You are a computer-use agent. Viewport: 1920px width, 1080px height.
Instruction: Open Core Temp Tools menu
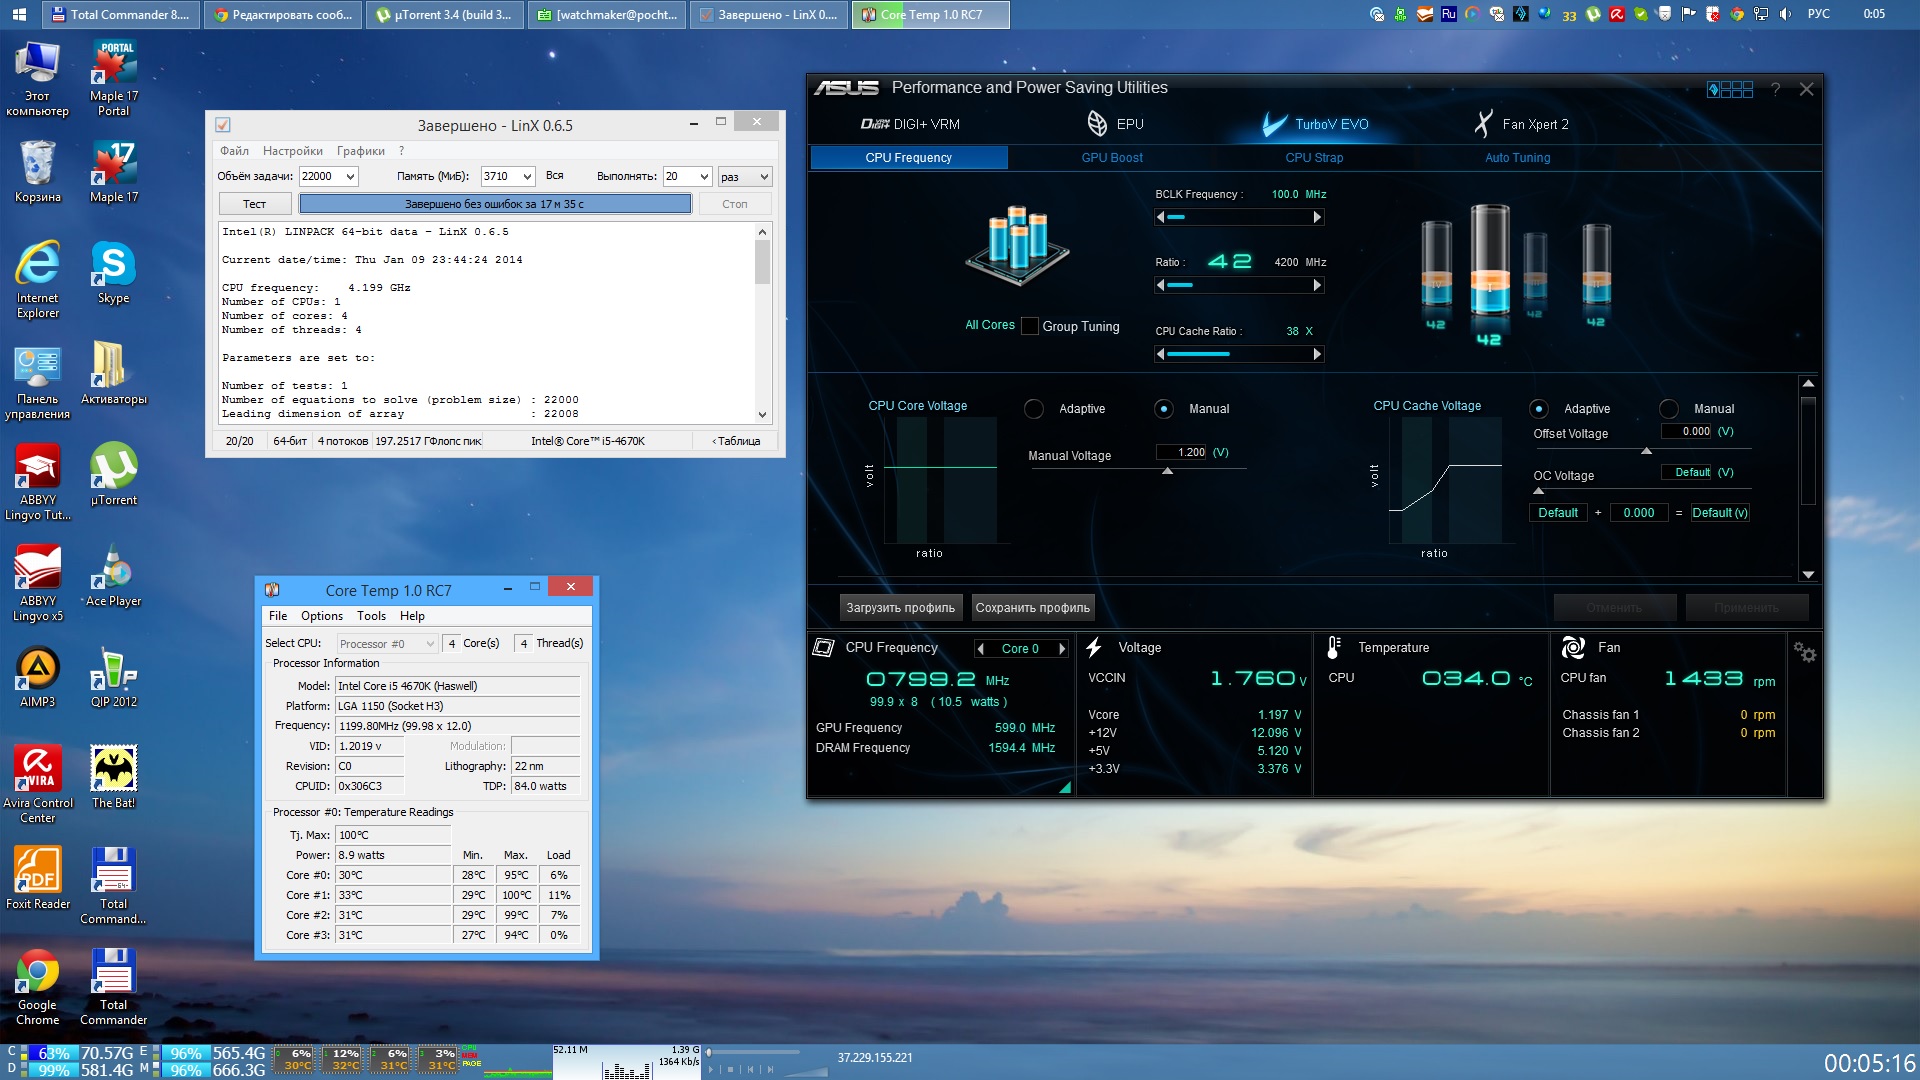coord(371,616)
